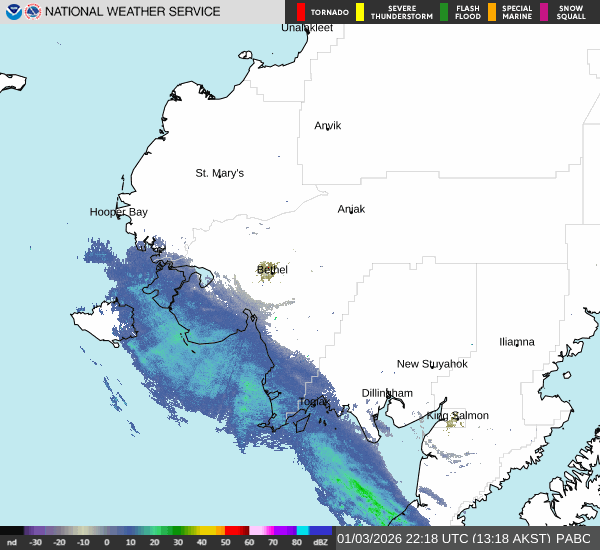Click the green Flash Flood swatch
The width and height of the screenshot is (600, 550).
pyautogui.click(x=444, y=12)
